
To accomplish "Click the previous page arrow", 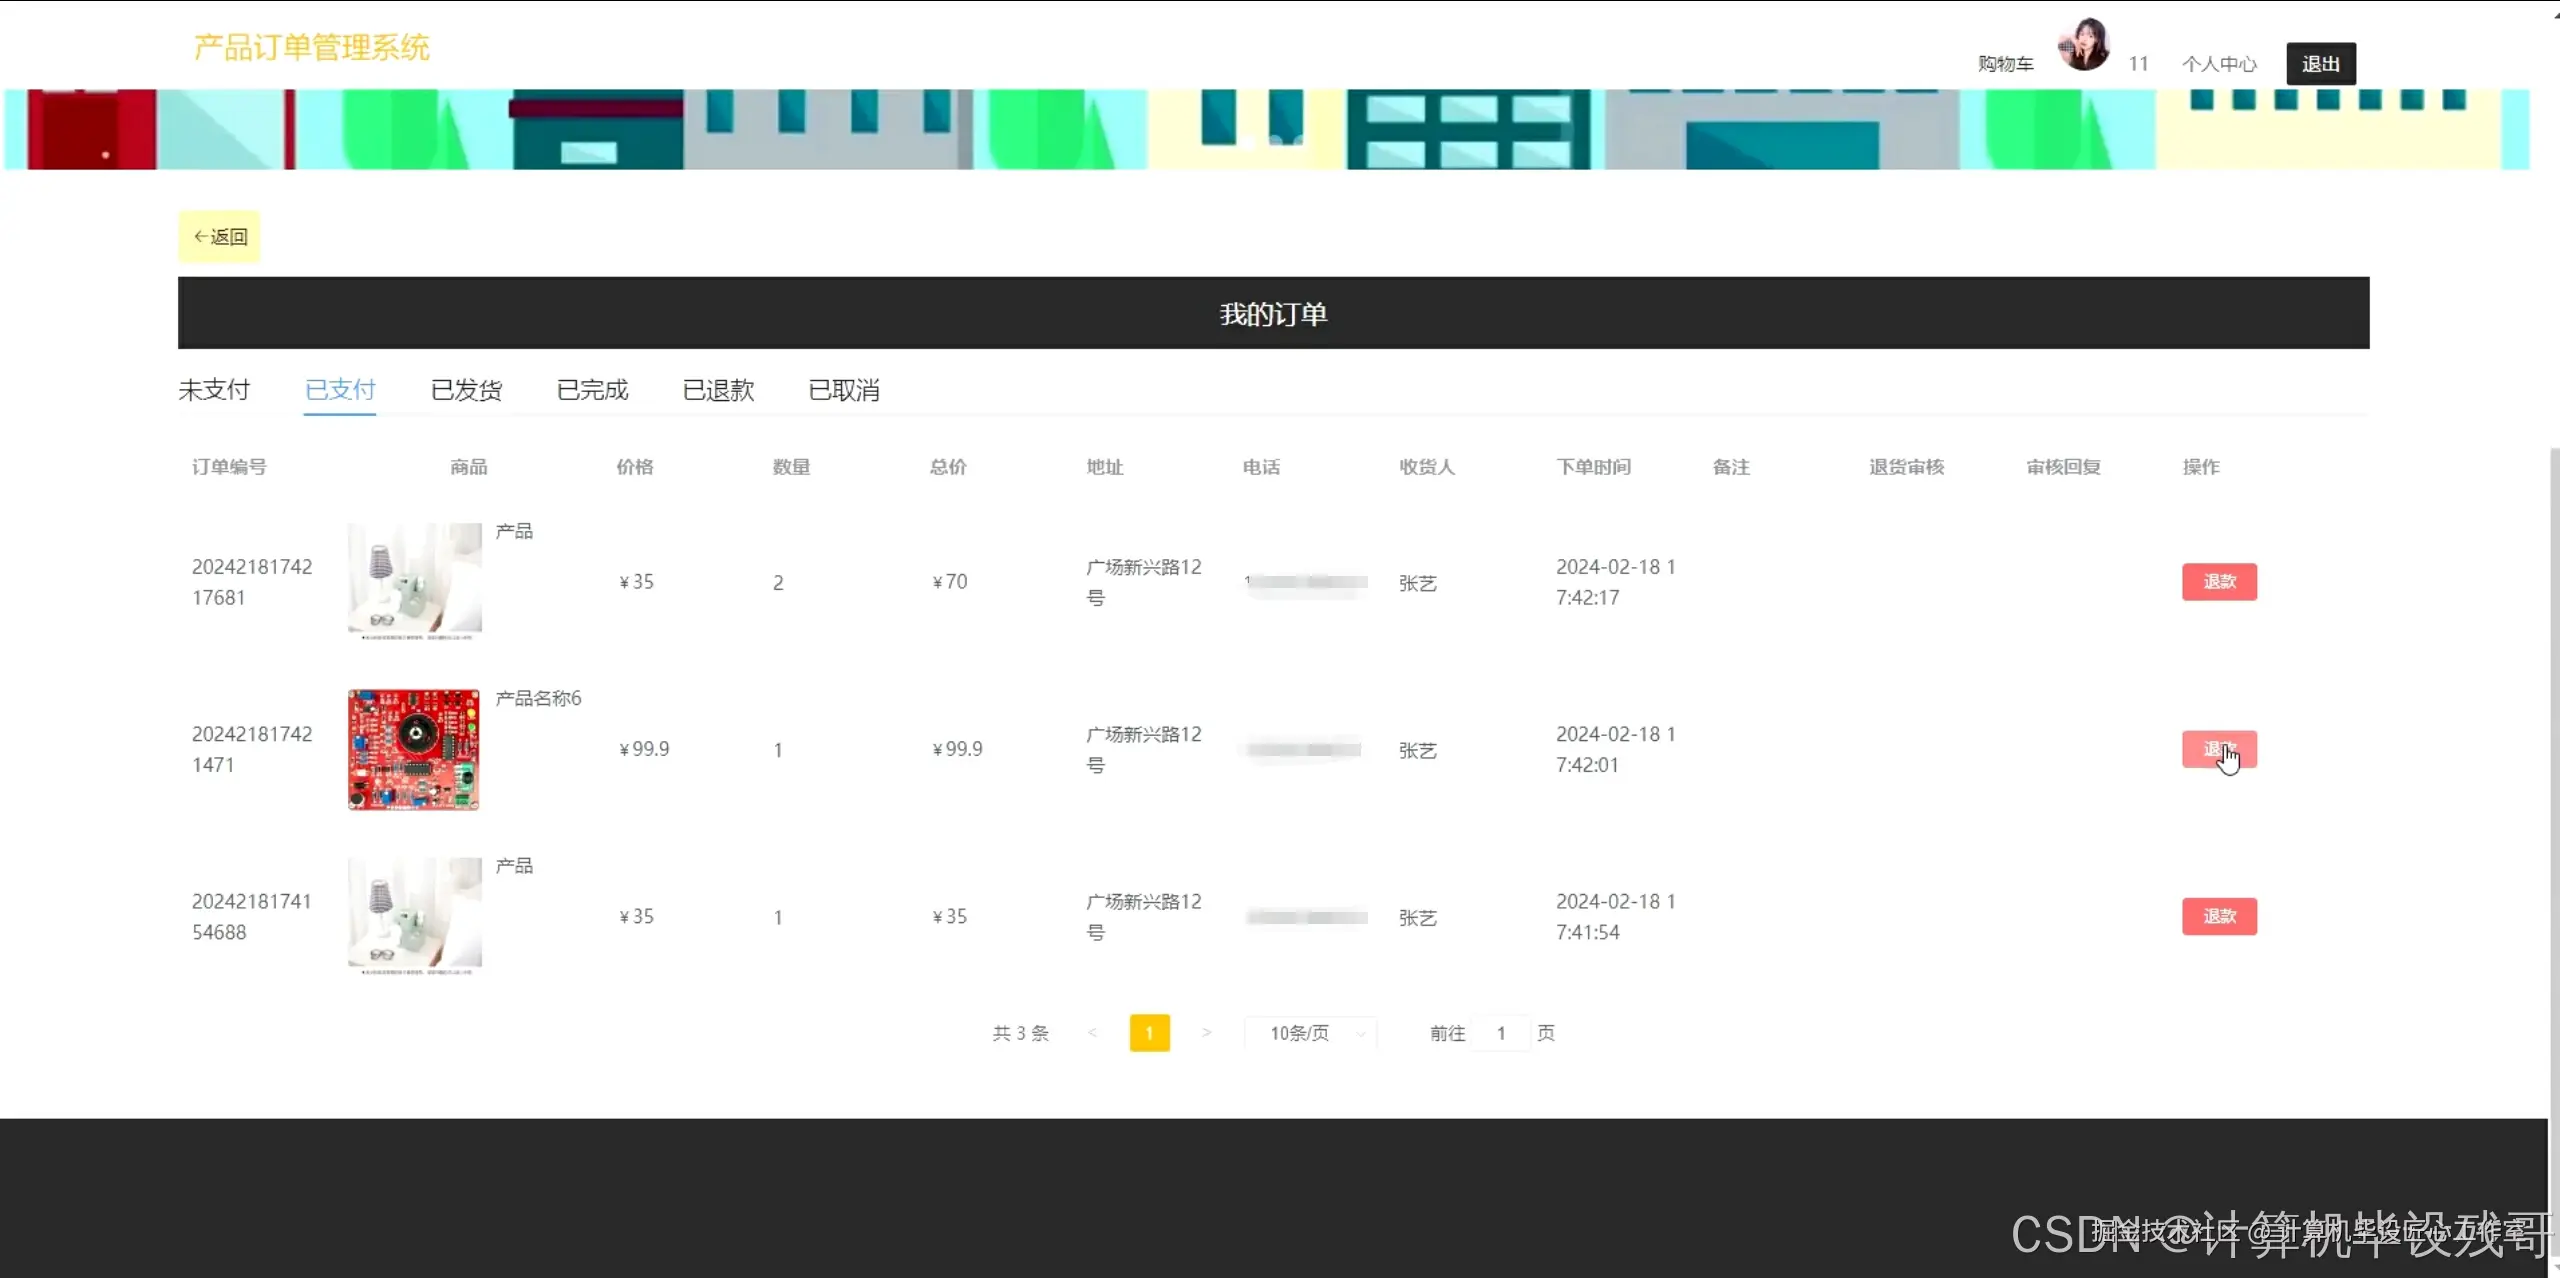I will coord(1092,1033).
